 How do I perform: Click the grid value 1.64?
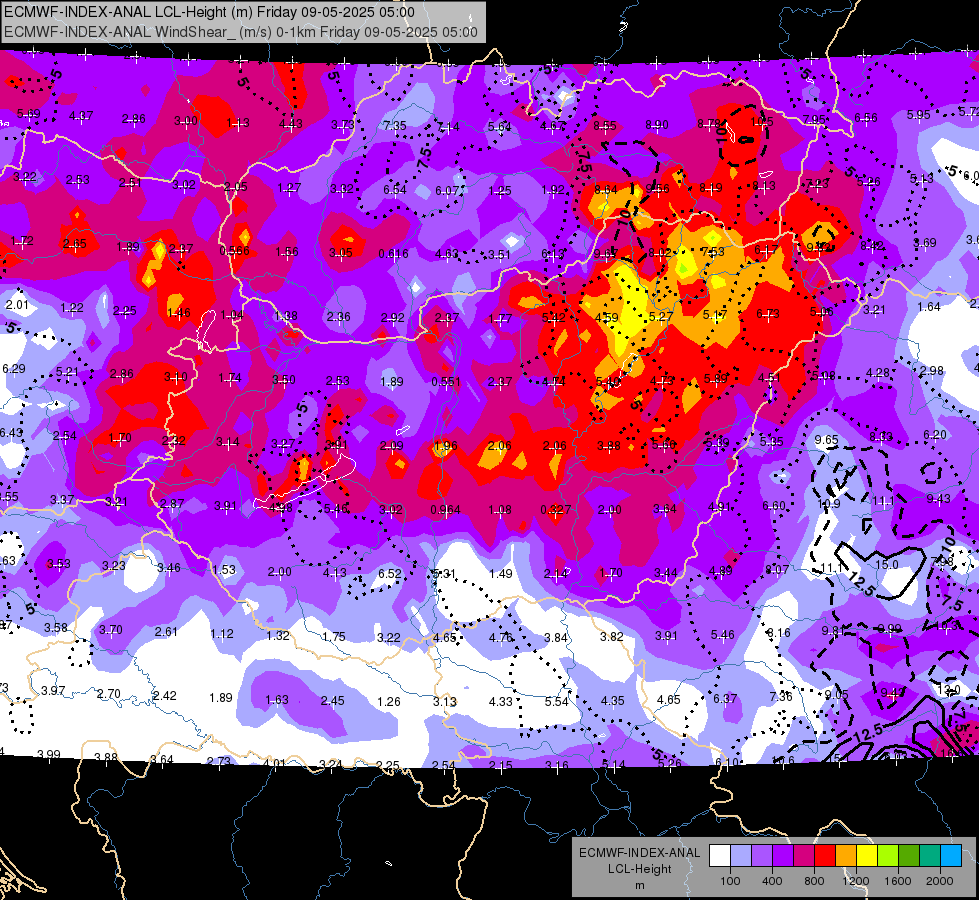coord(929,307)
